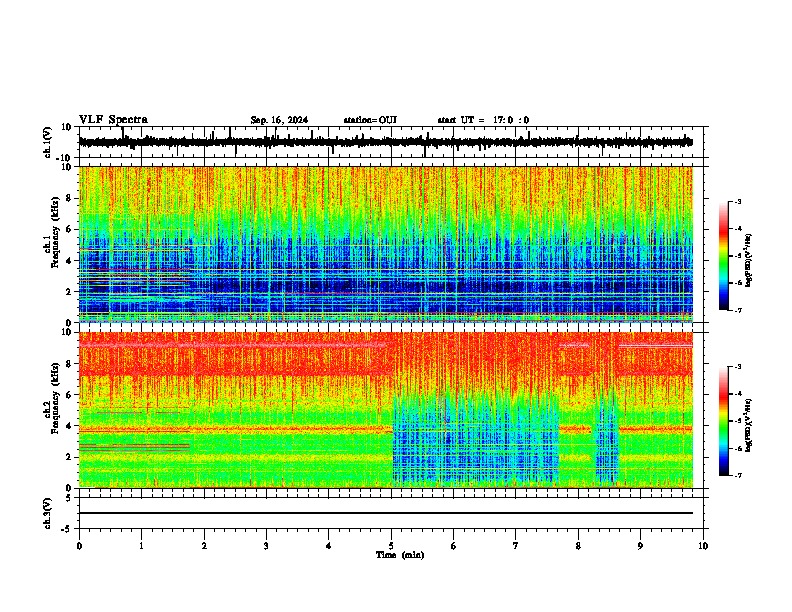The image size is (792, 612).
Task: Click the "4" kHz tick on ch.1 axis
Action: tap(69, 261)
